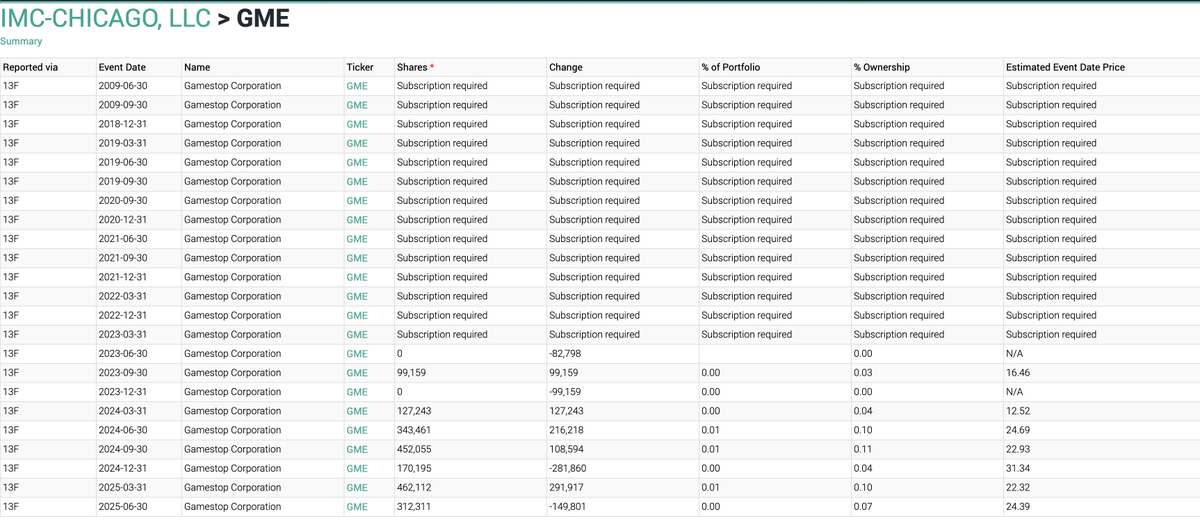Open GME ticker link in 2021-12-31 row
The width and height of the screenshot is (1200, 521).
tap(357, 277)
